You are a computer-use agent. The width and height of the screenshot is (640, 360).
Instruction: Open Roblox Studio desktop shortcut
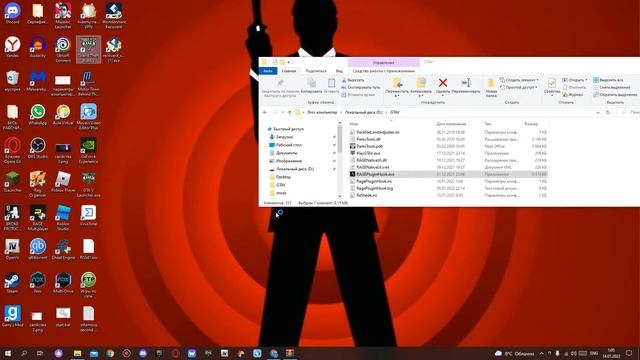[63, 218]
